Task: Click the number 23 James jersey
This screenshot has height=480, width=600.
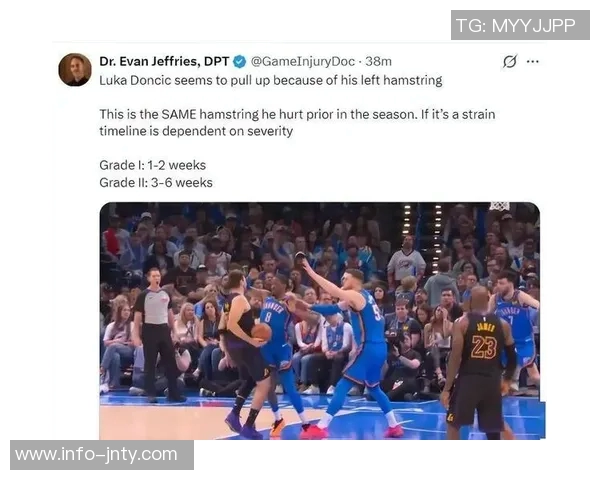Action: point(483,342)
